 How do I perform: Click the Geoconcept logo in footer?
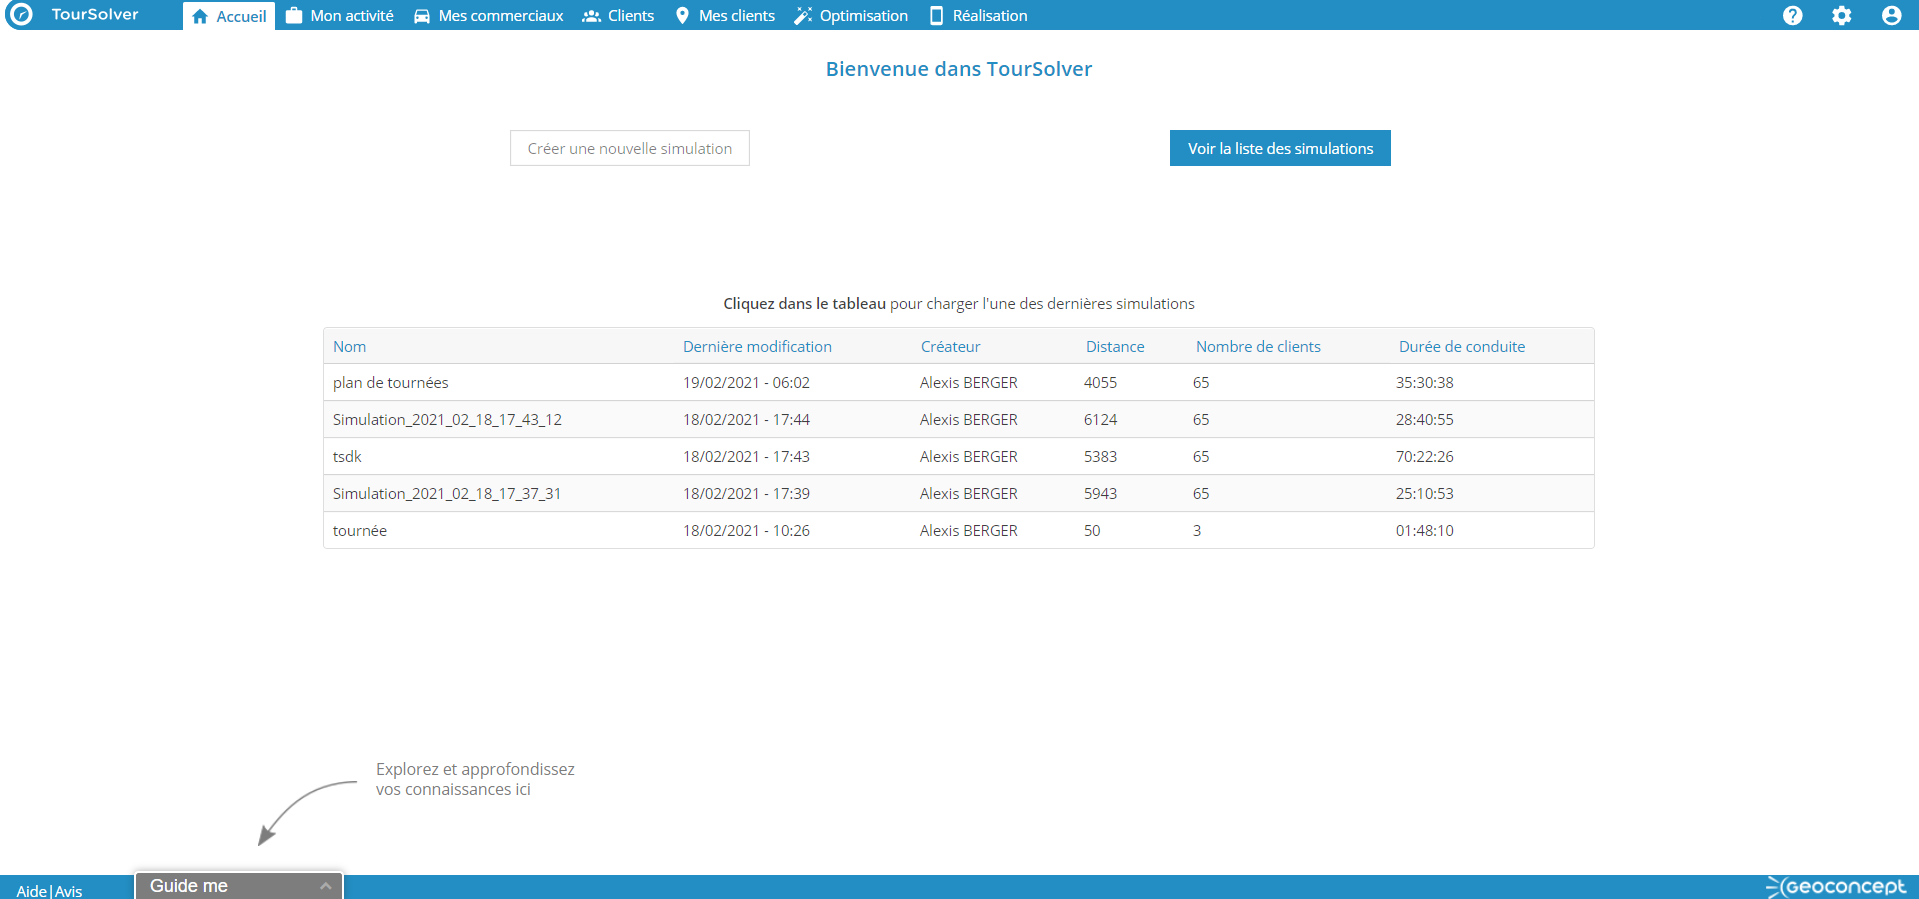pos(1836,887)
